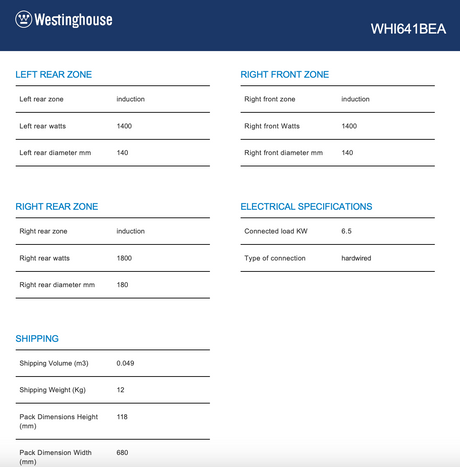Select the Shipping Volume 0.049 value
Image resolution: width=460 pixels, height=467 pixels.
[x=125, y=363]
